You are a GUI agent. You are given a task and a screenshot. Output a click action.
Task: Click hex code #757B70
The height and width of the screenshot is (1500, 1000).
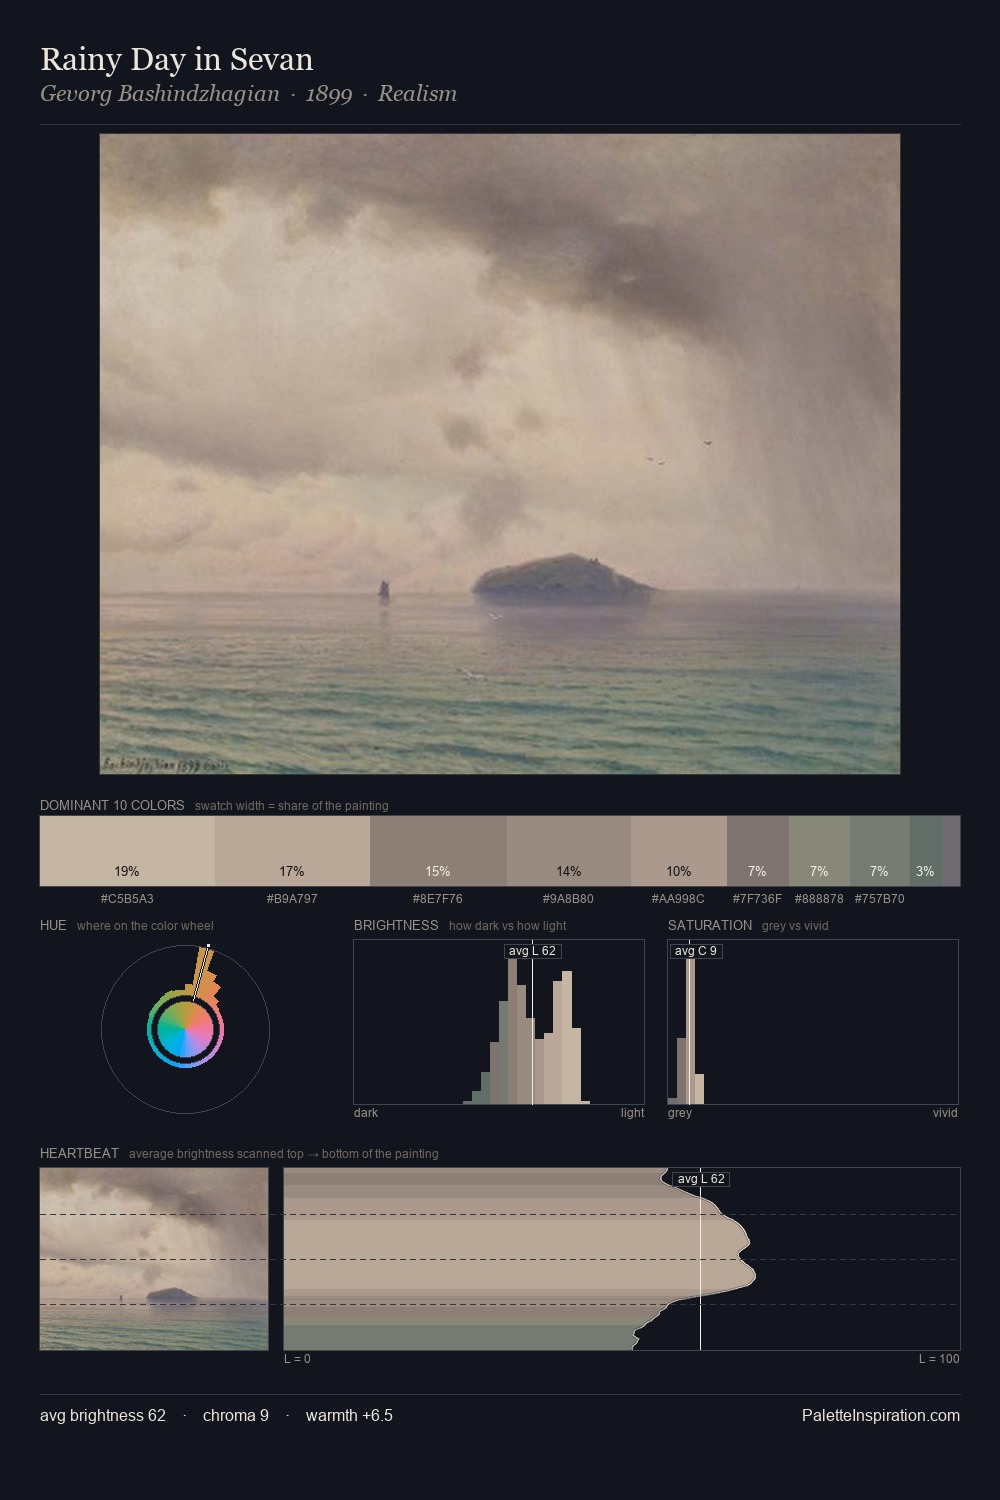(879, 899)
